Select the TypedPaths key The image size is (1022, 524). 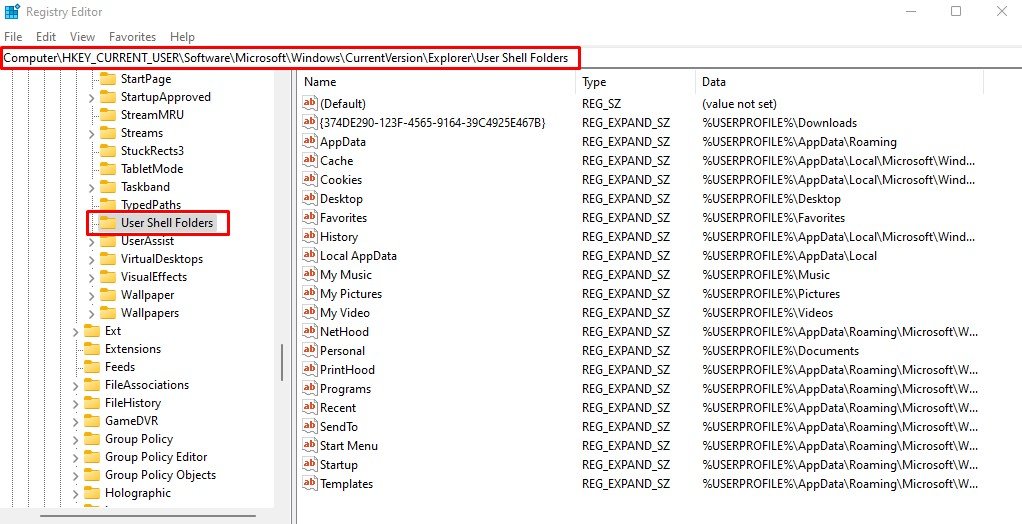click(x=151, y=205)
